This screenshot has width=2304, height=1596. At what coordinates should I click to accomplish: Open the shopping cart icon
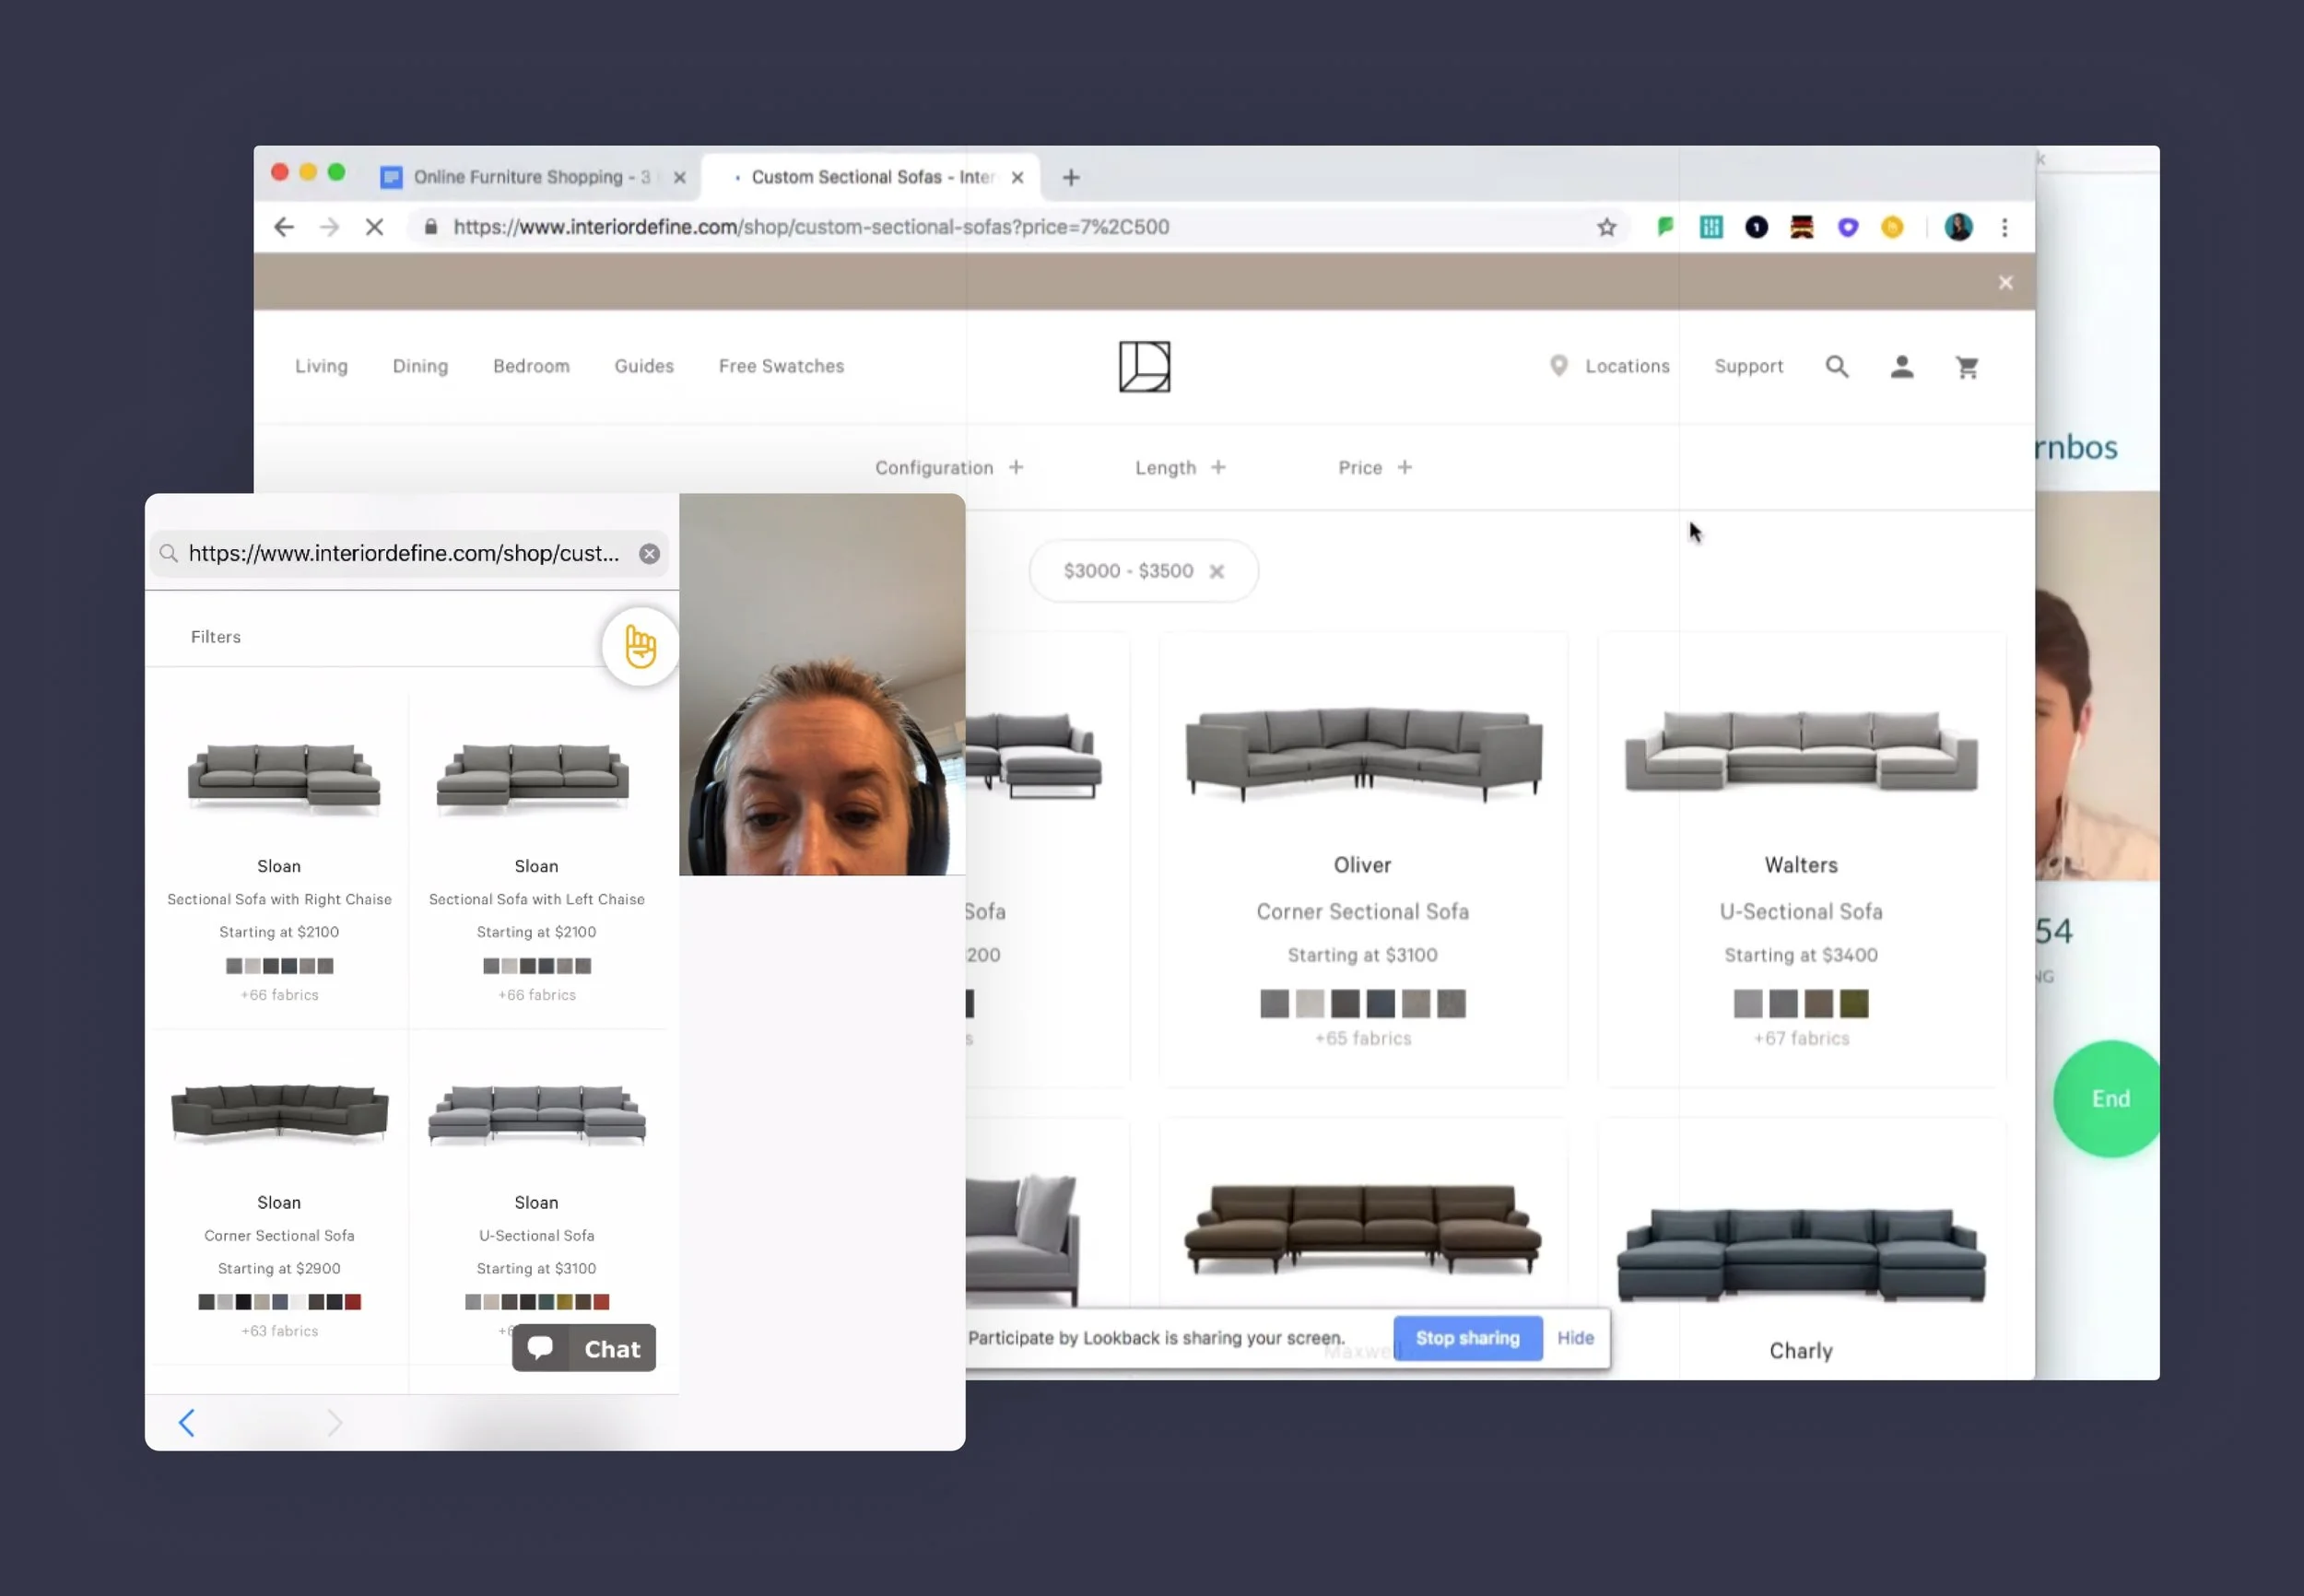coord(1966,367)
